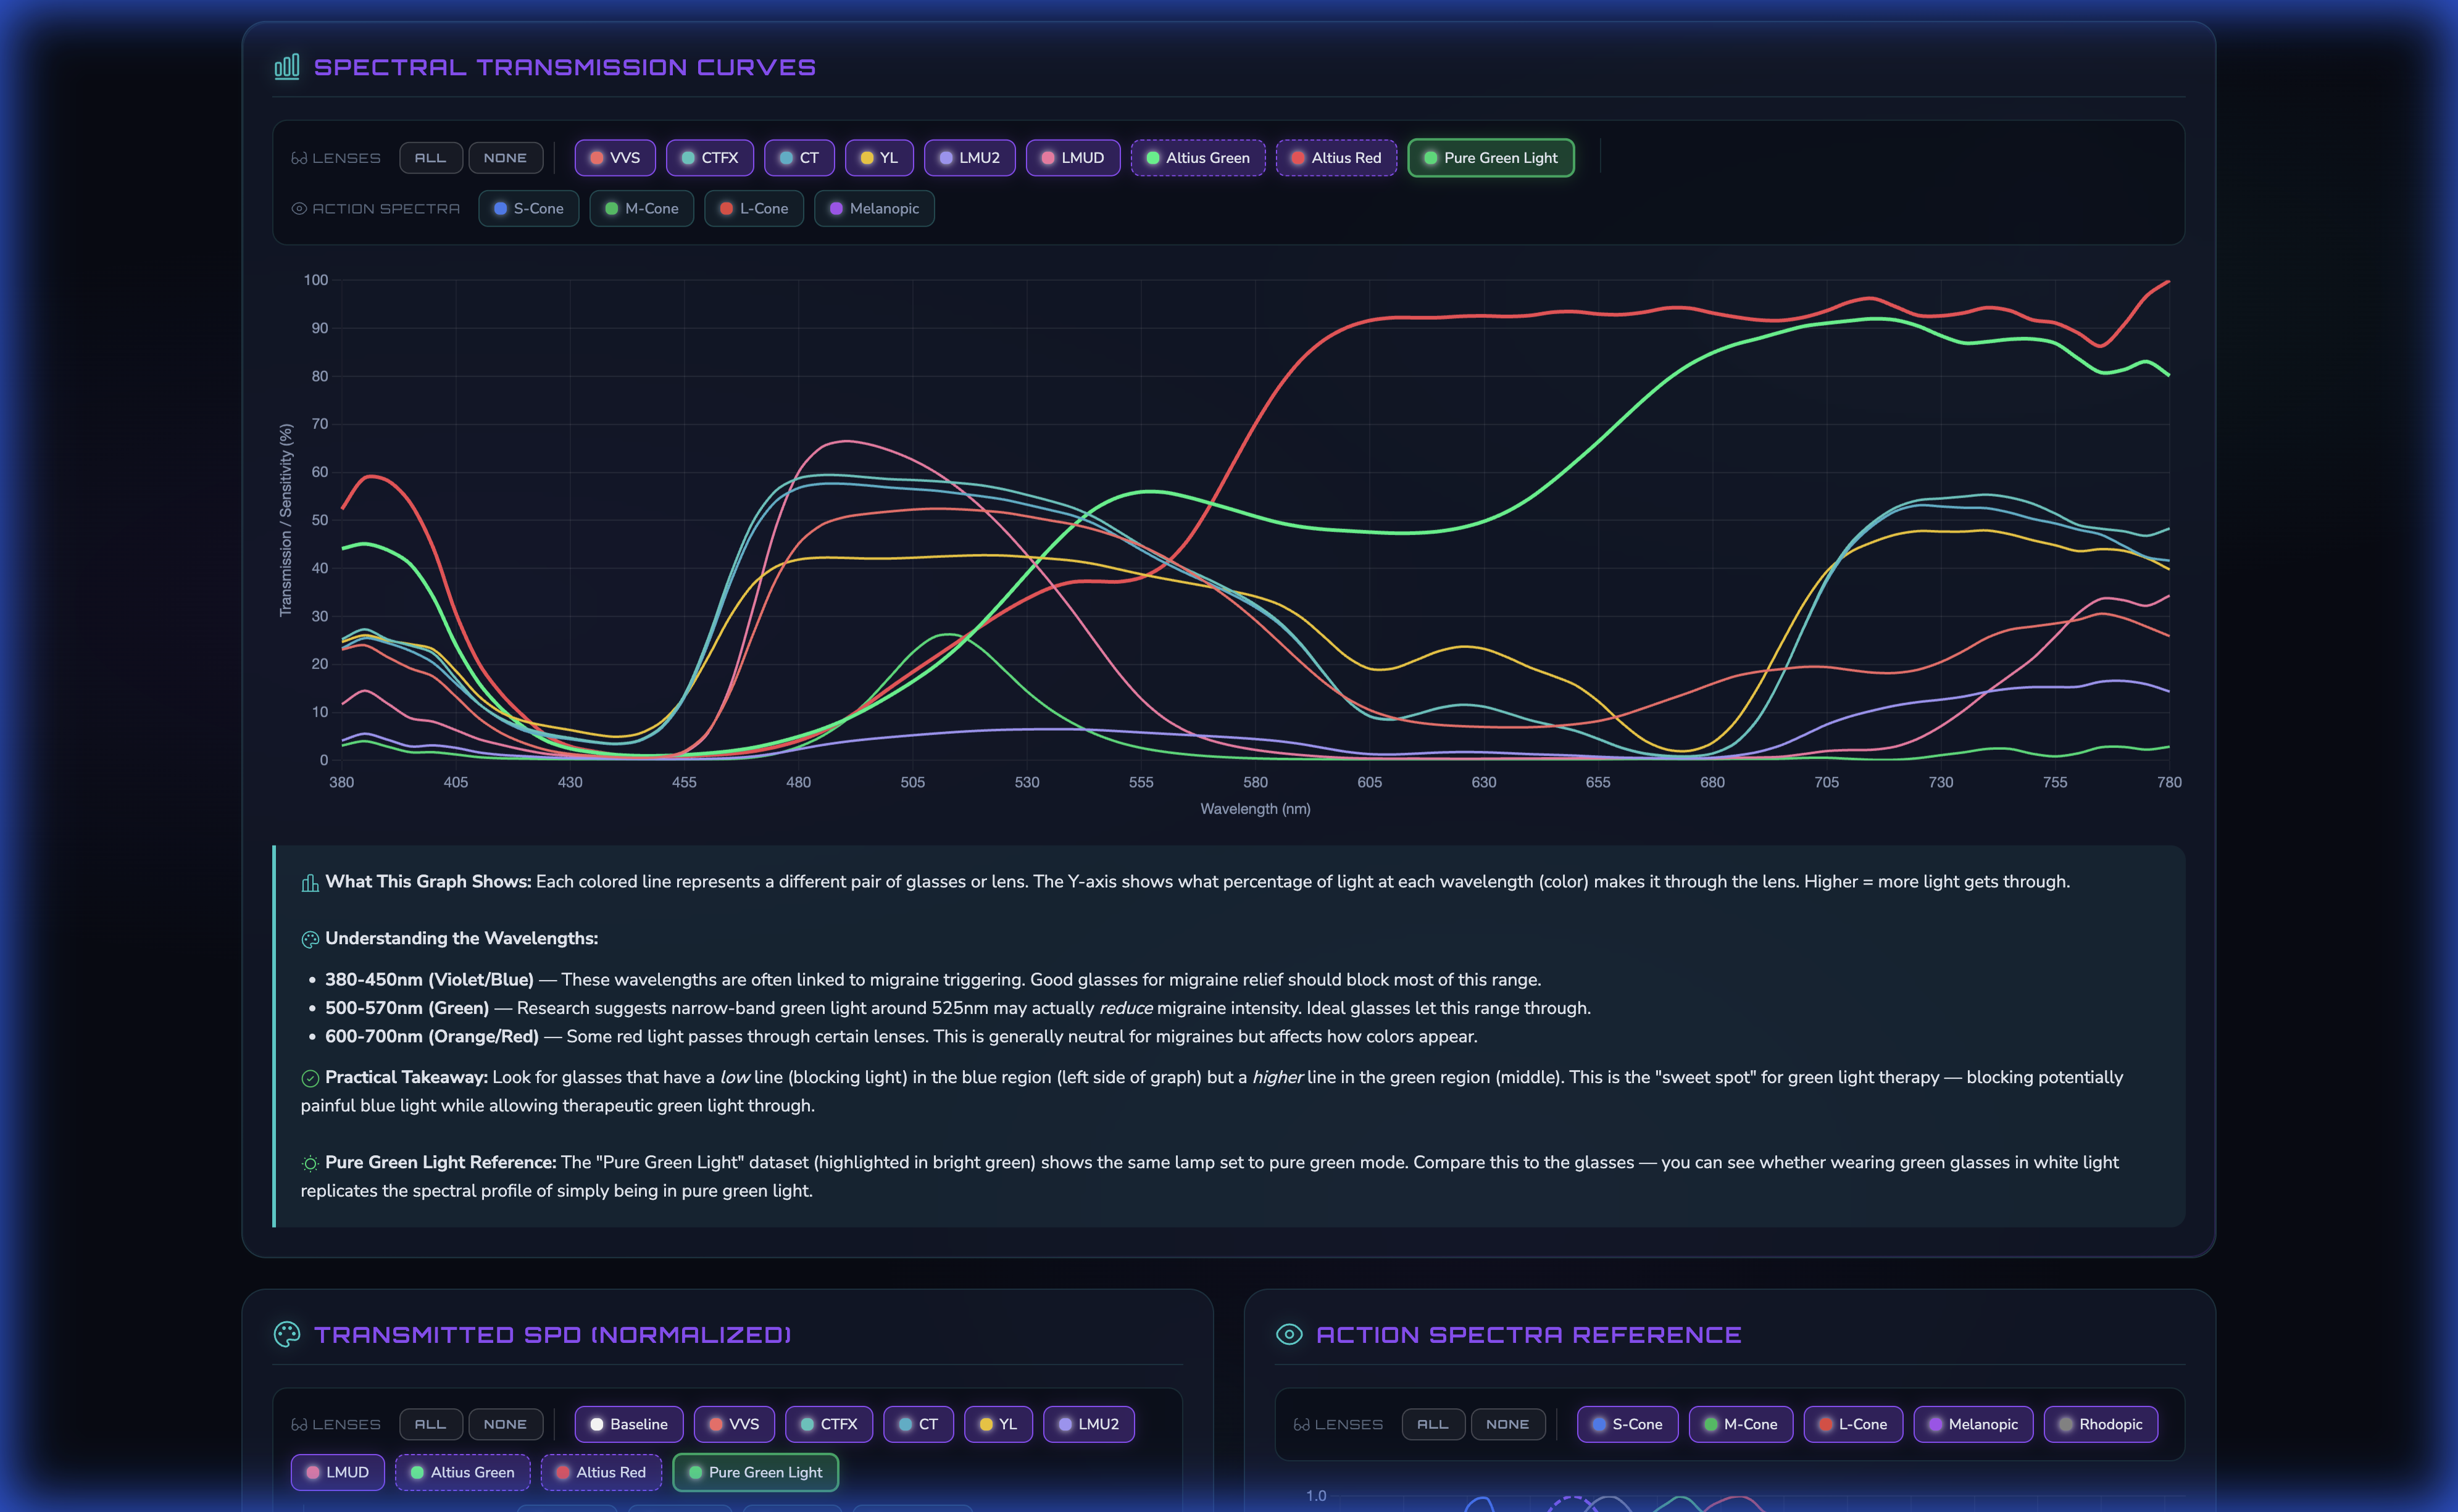The image size is (2458, 1512).
Task: Click the palette icon before 'Understanding the Wavelengths'
Action: [310, 939]
